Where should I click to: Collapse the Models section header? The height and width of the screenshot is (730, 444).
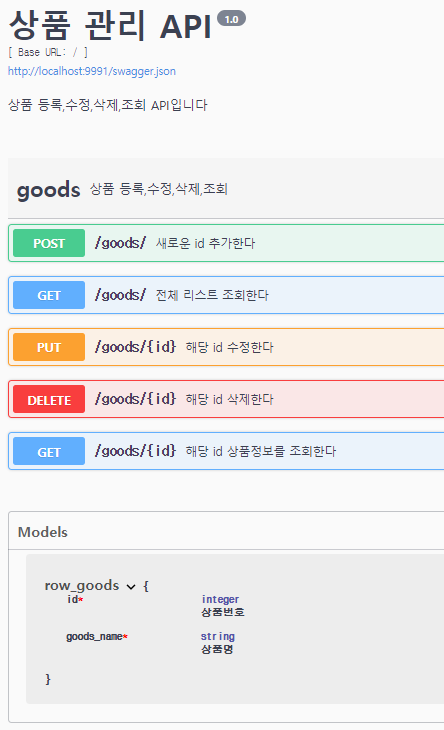226,532
